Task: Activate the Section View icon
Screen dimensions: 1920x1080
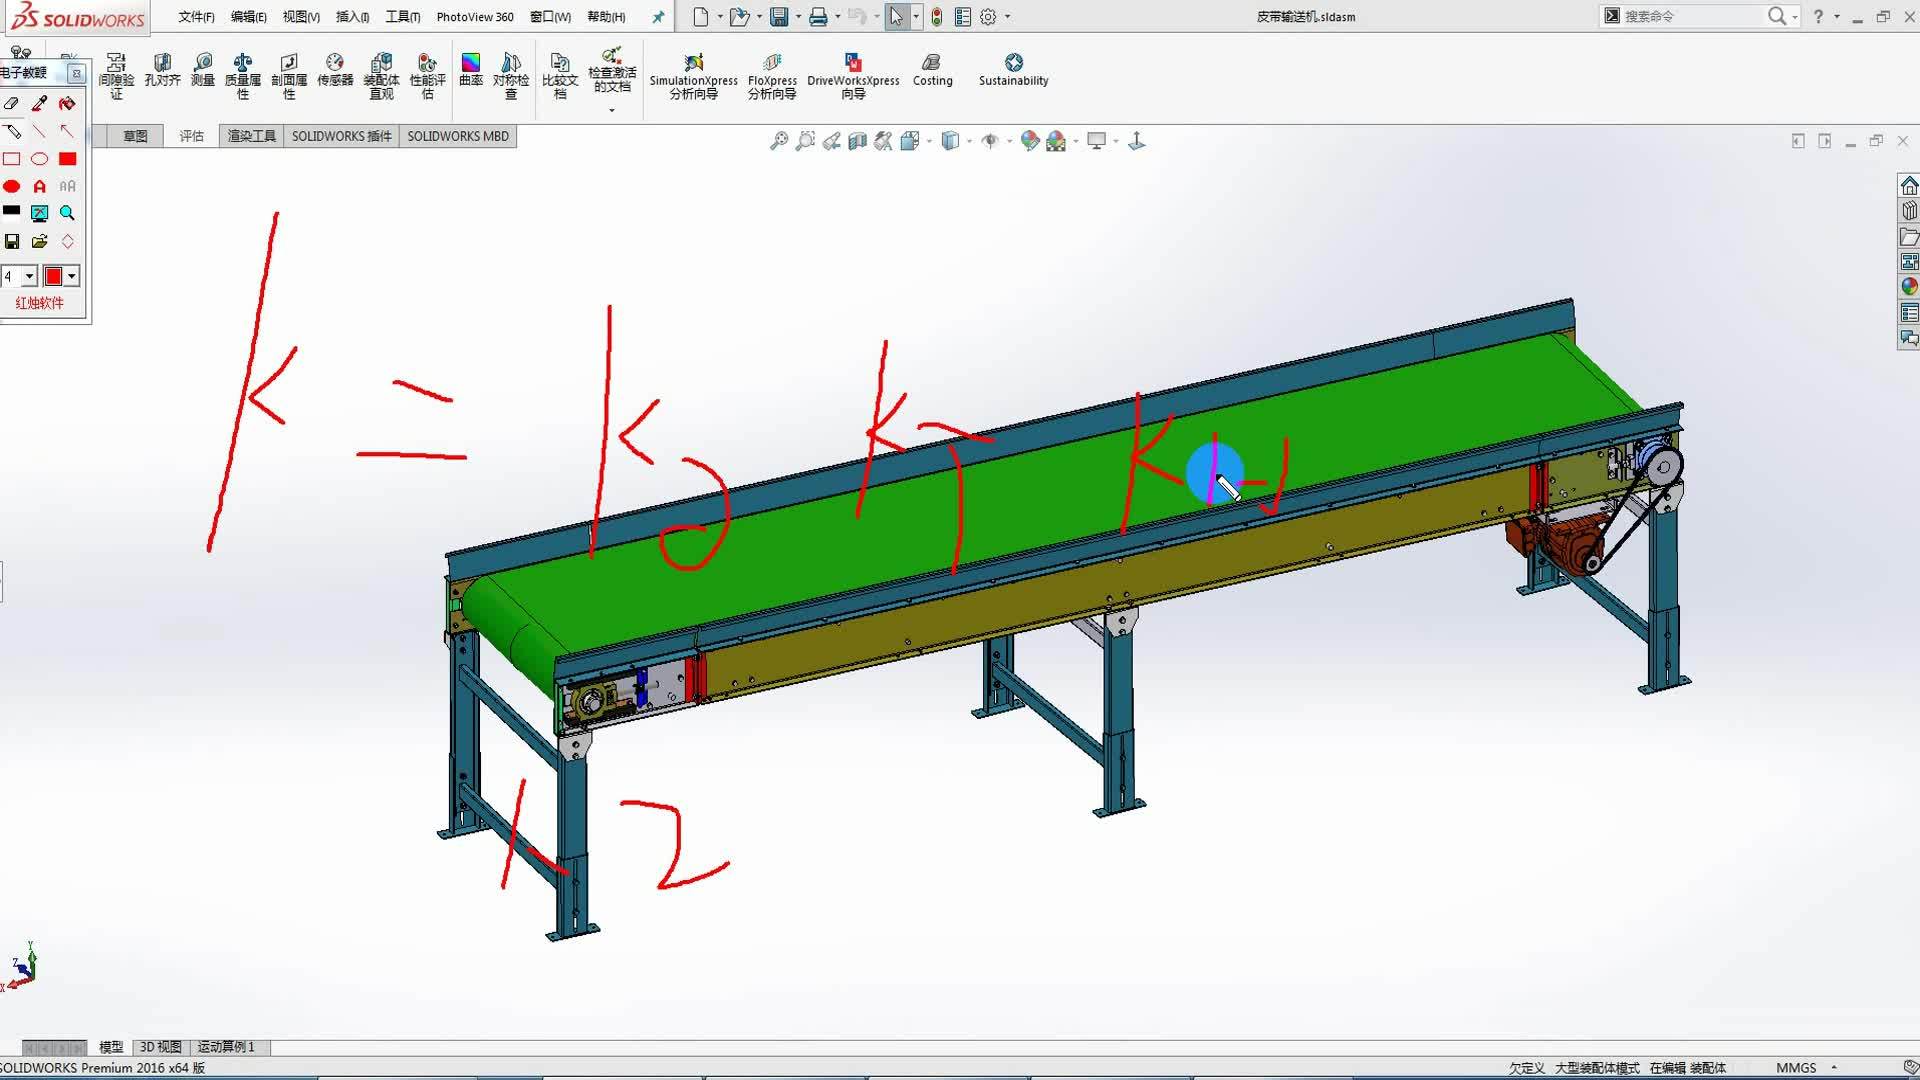Action: [x=857, y=140]
